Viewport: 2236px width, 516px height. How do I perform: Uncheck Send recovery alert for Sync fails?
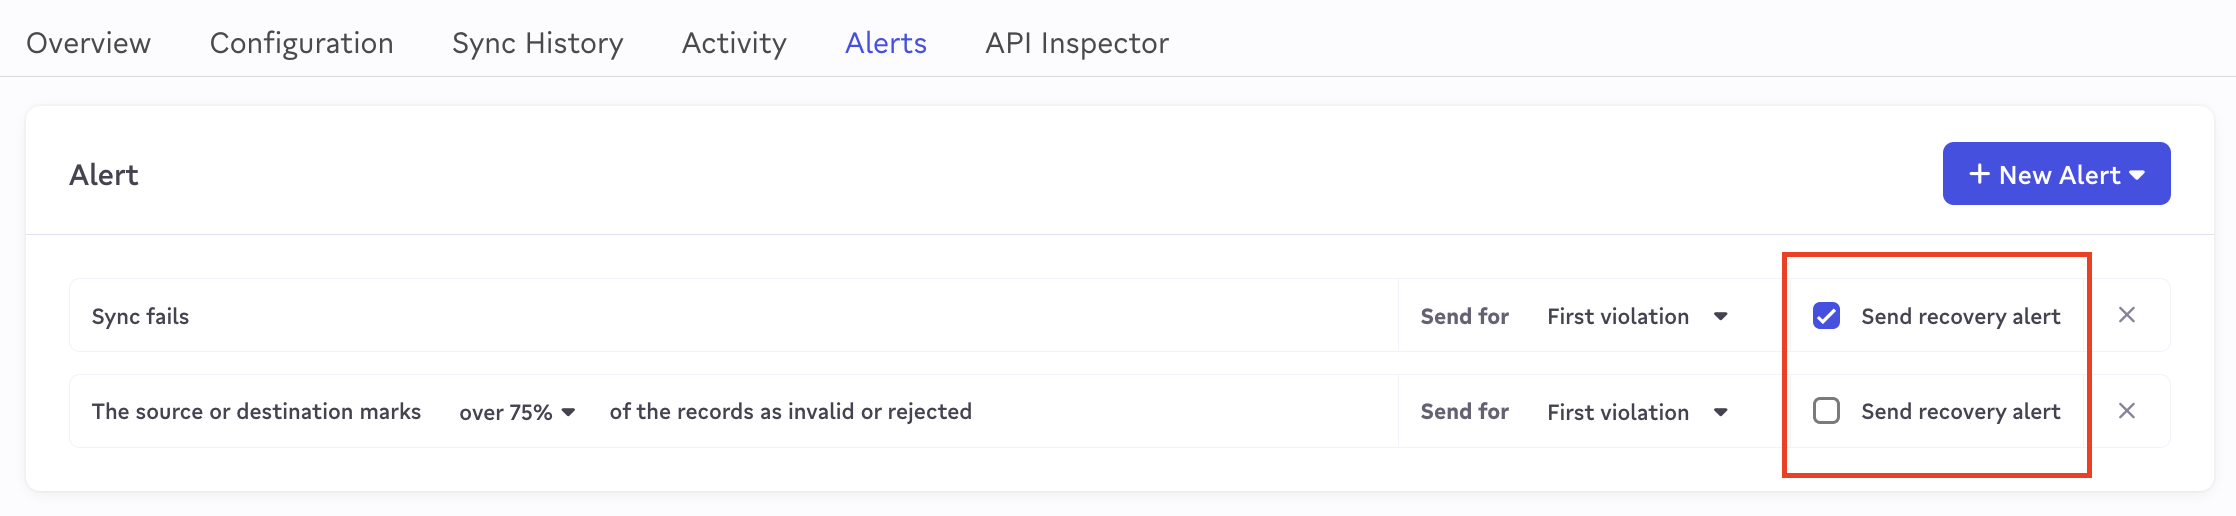point(1826,316)
